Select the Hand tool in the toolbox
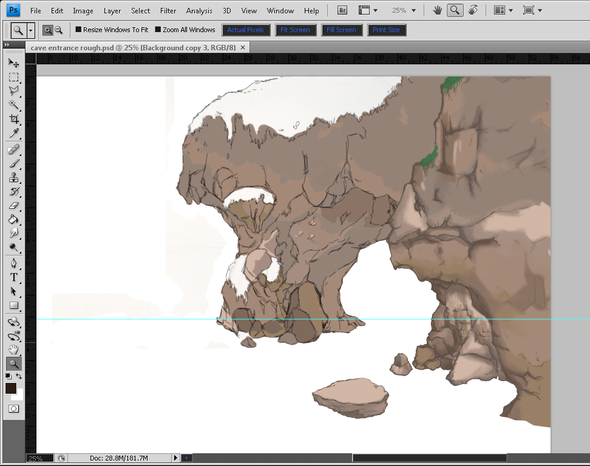This screenshot has height=466, width=590. point(14,350)
